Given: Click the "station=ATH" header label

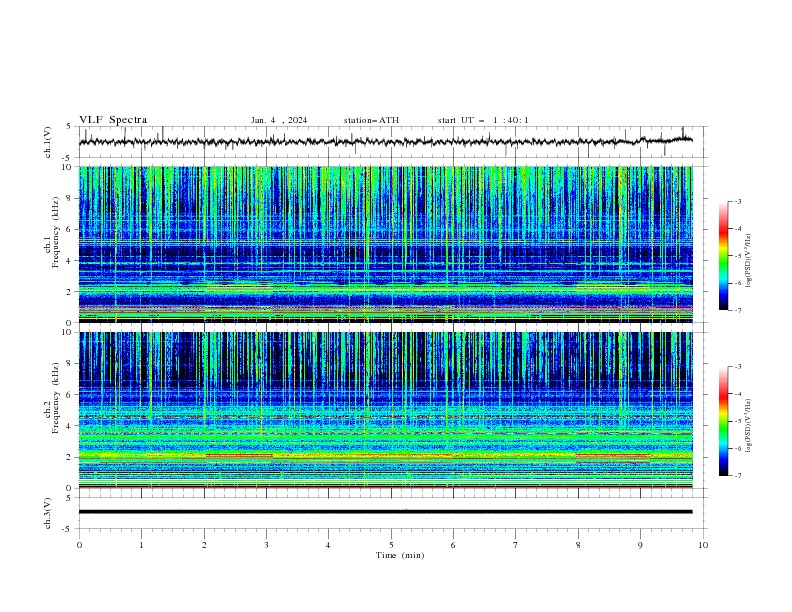Looking at the screenshot, I should click(371, 120).
